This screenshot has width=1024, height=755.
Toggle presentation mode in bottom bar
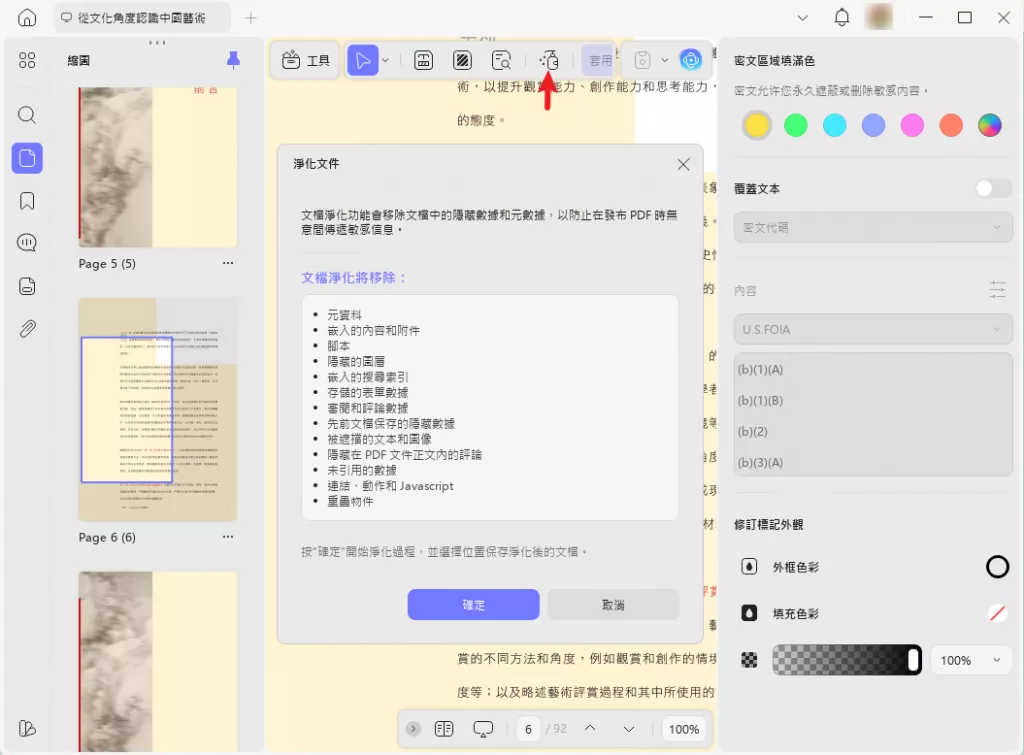[483, 729]
